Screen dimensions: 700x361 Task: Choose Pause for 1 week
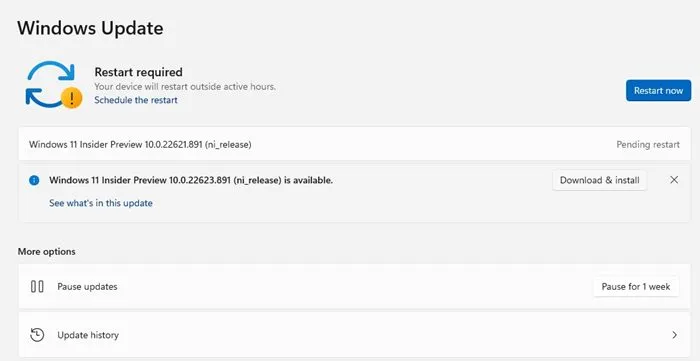[x=636, y=286]
